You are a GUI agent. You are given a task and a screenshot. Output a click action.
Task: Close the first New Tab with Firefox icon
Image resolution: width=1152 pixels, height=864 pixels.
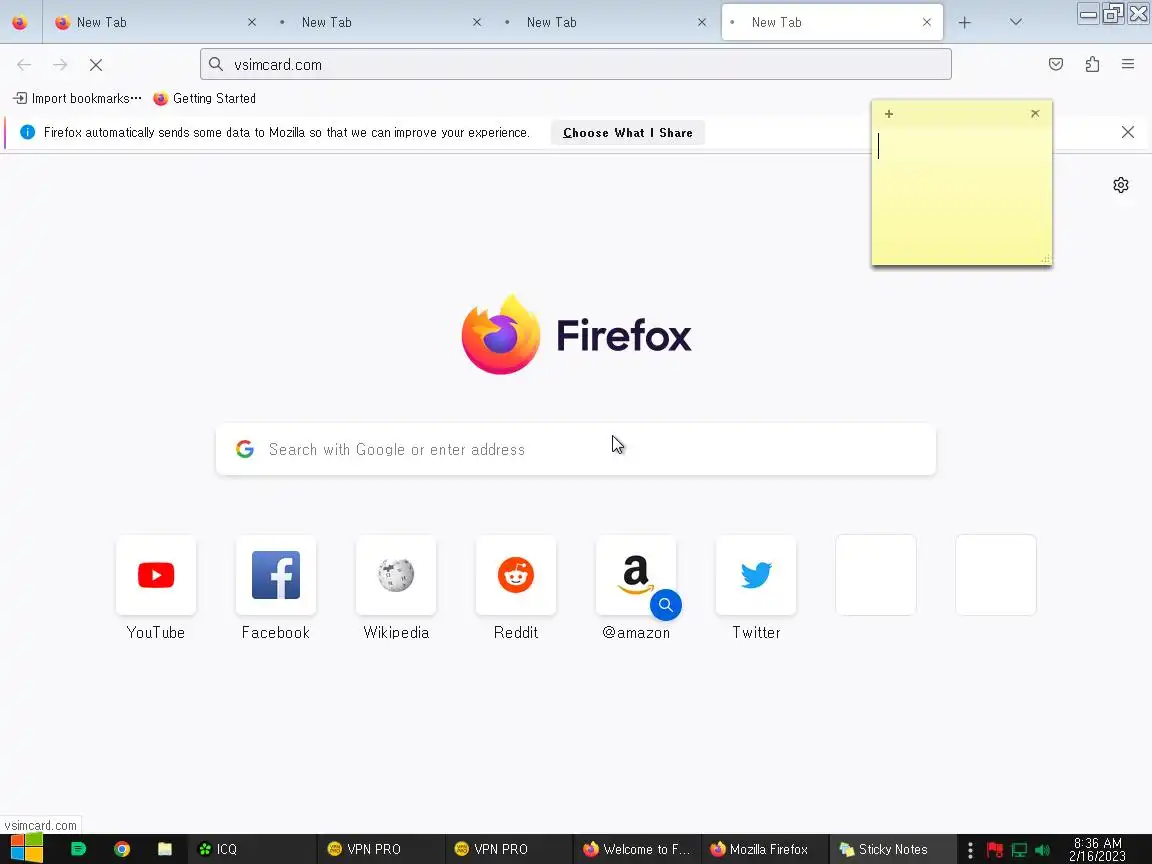pyautogui.click(x=252, y=23)
